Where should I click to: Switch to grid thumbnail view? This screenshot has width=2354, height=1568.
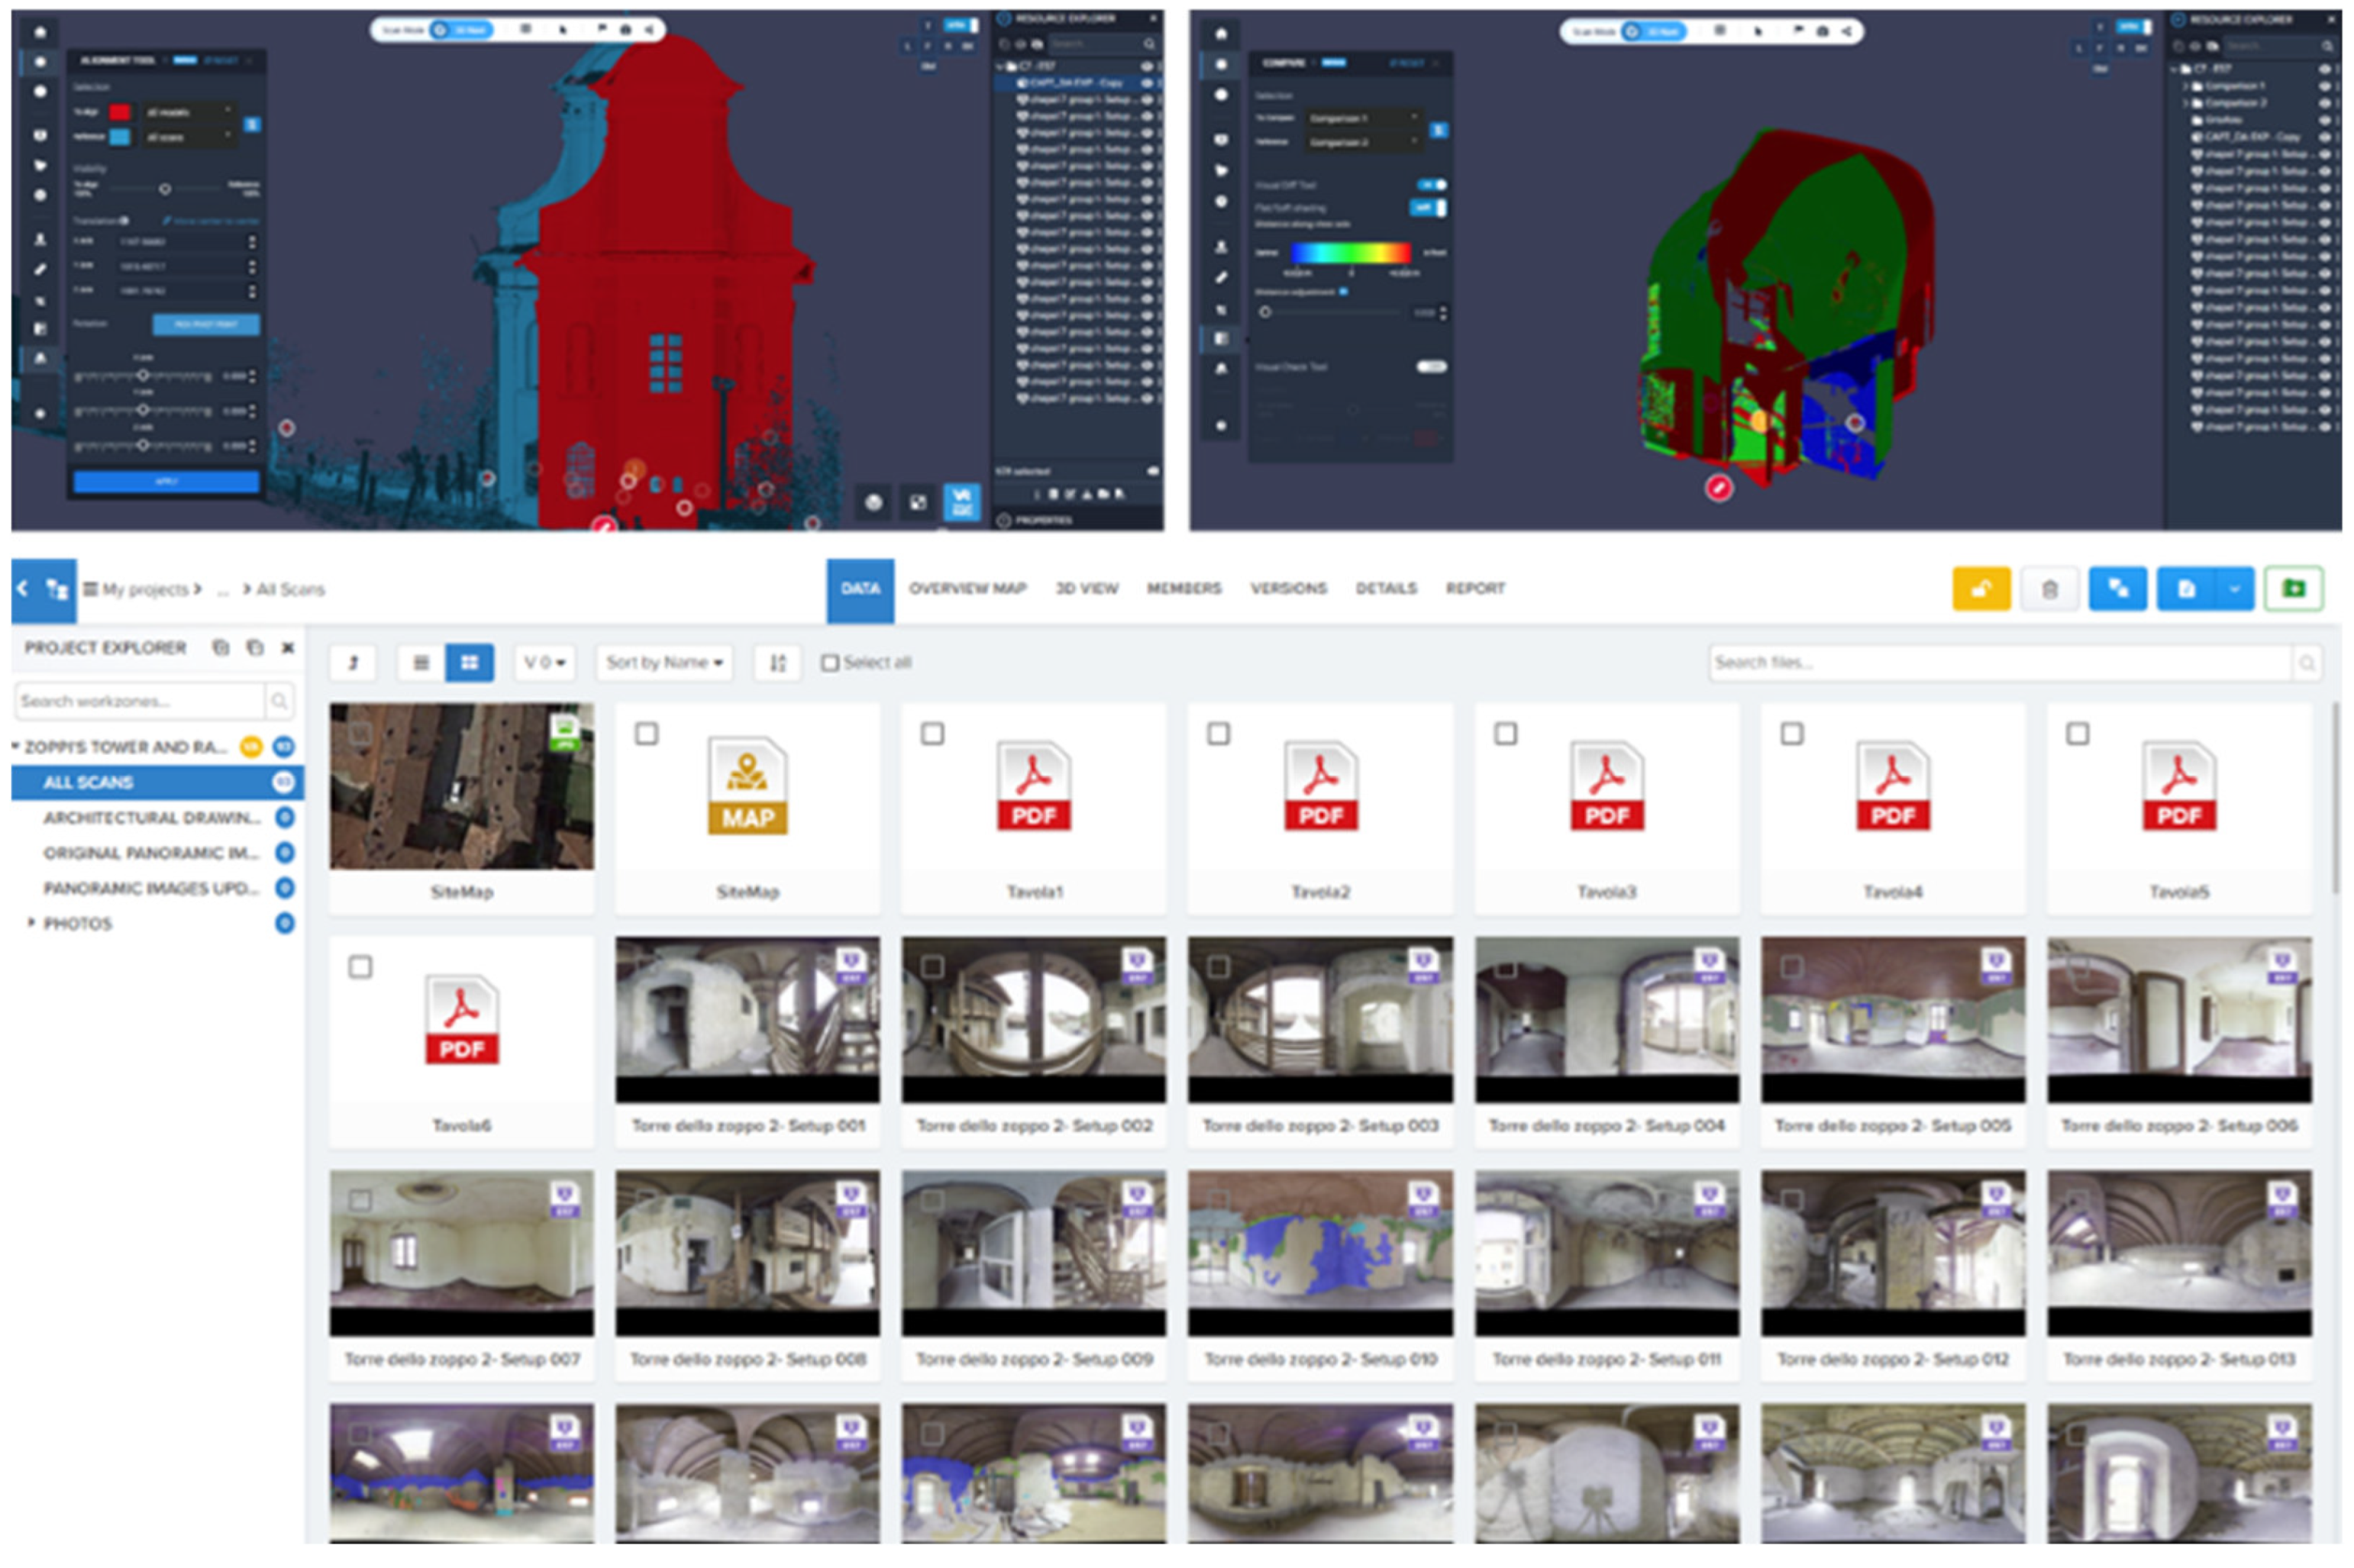tap(469, 663)
